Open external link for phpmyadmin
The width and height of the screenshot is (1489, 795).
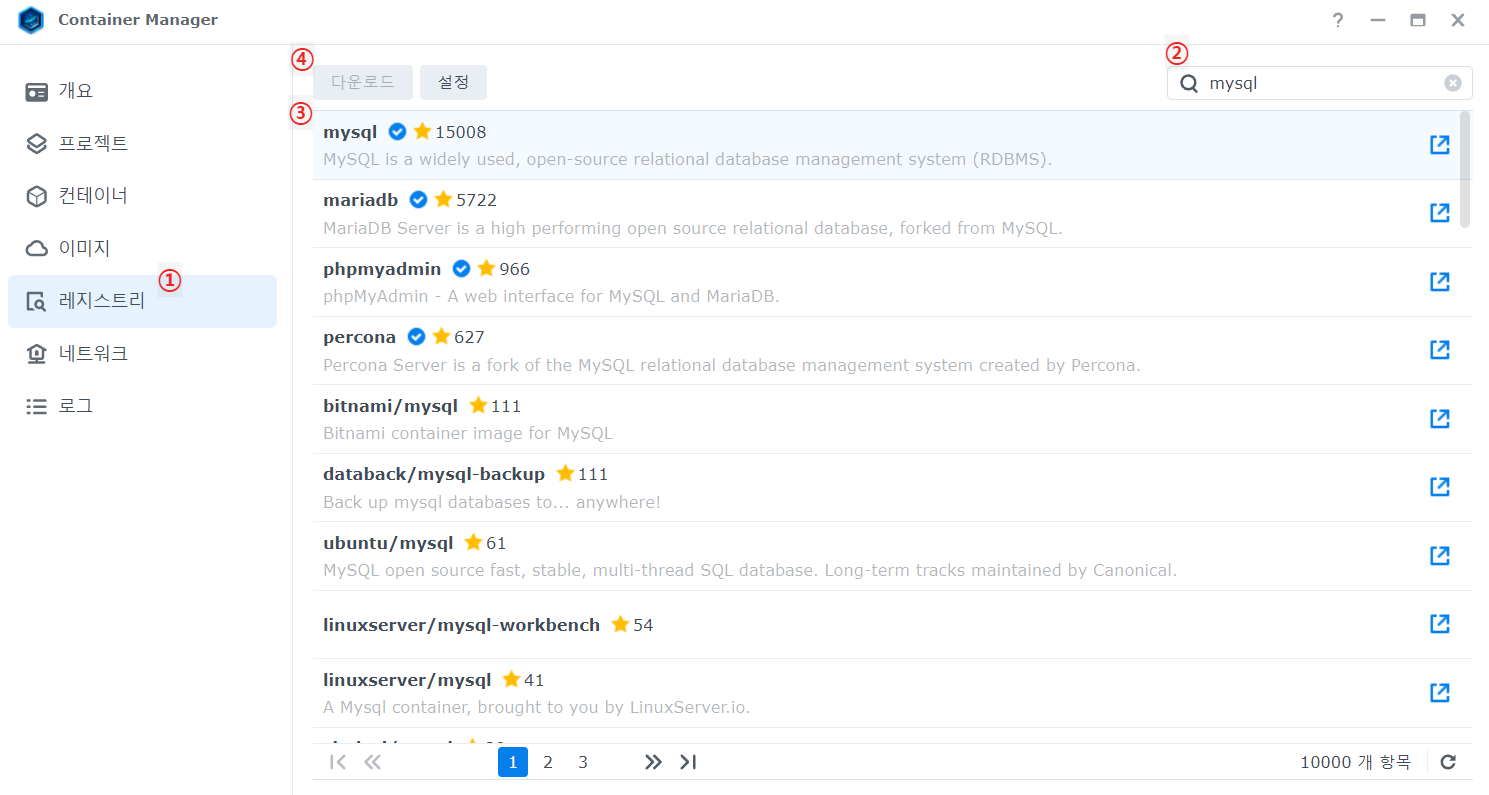click(1440, 282)
